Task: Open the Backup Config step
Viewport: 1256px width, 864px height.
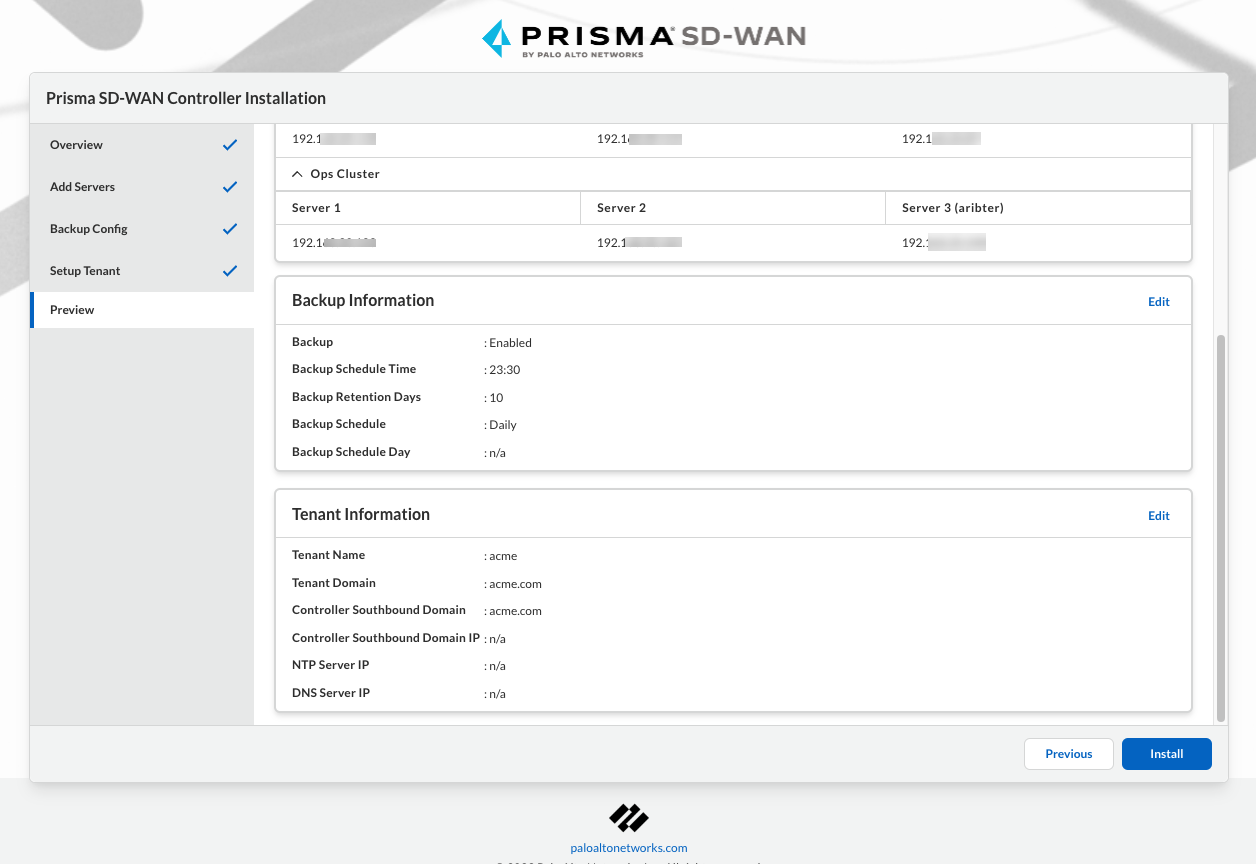Action: point(142,229)
